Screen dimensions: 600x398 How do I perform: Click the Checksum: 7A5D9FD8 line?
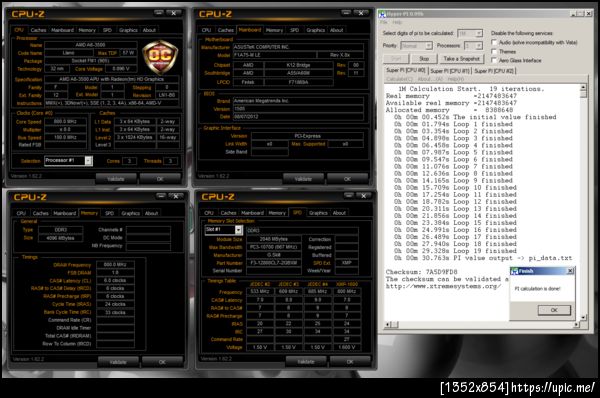pyautogui.click(x=421, y=272)
